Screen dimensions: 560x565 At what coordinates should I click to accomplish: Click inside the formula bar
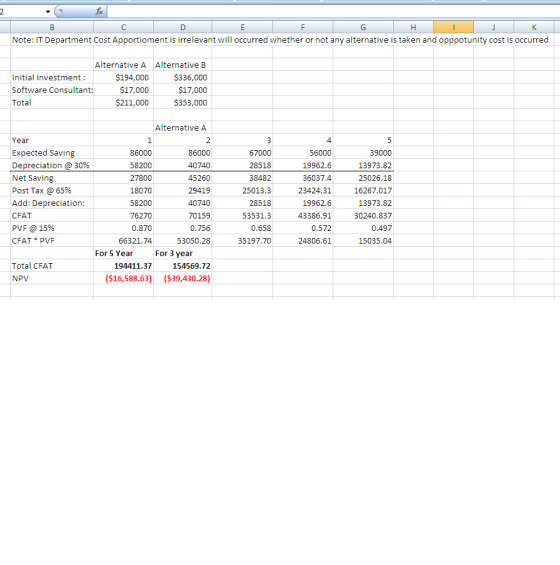[x=333, y=12]
